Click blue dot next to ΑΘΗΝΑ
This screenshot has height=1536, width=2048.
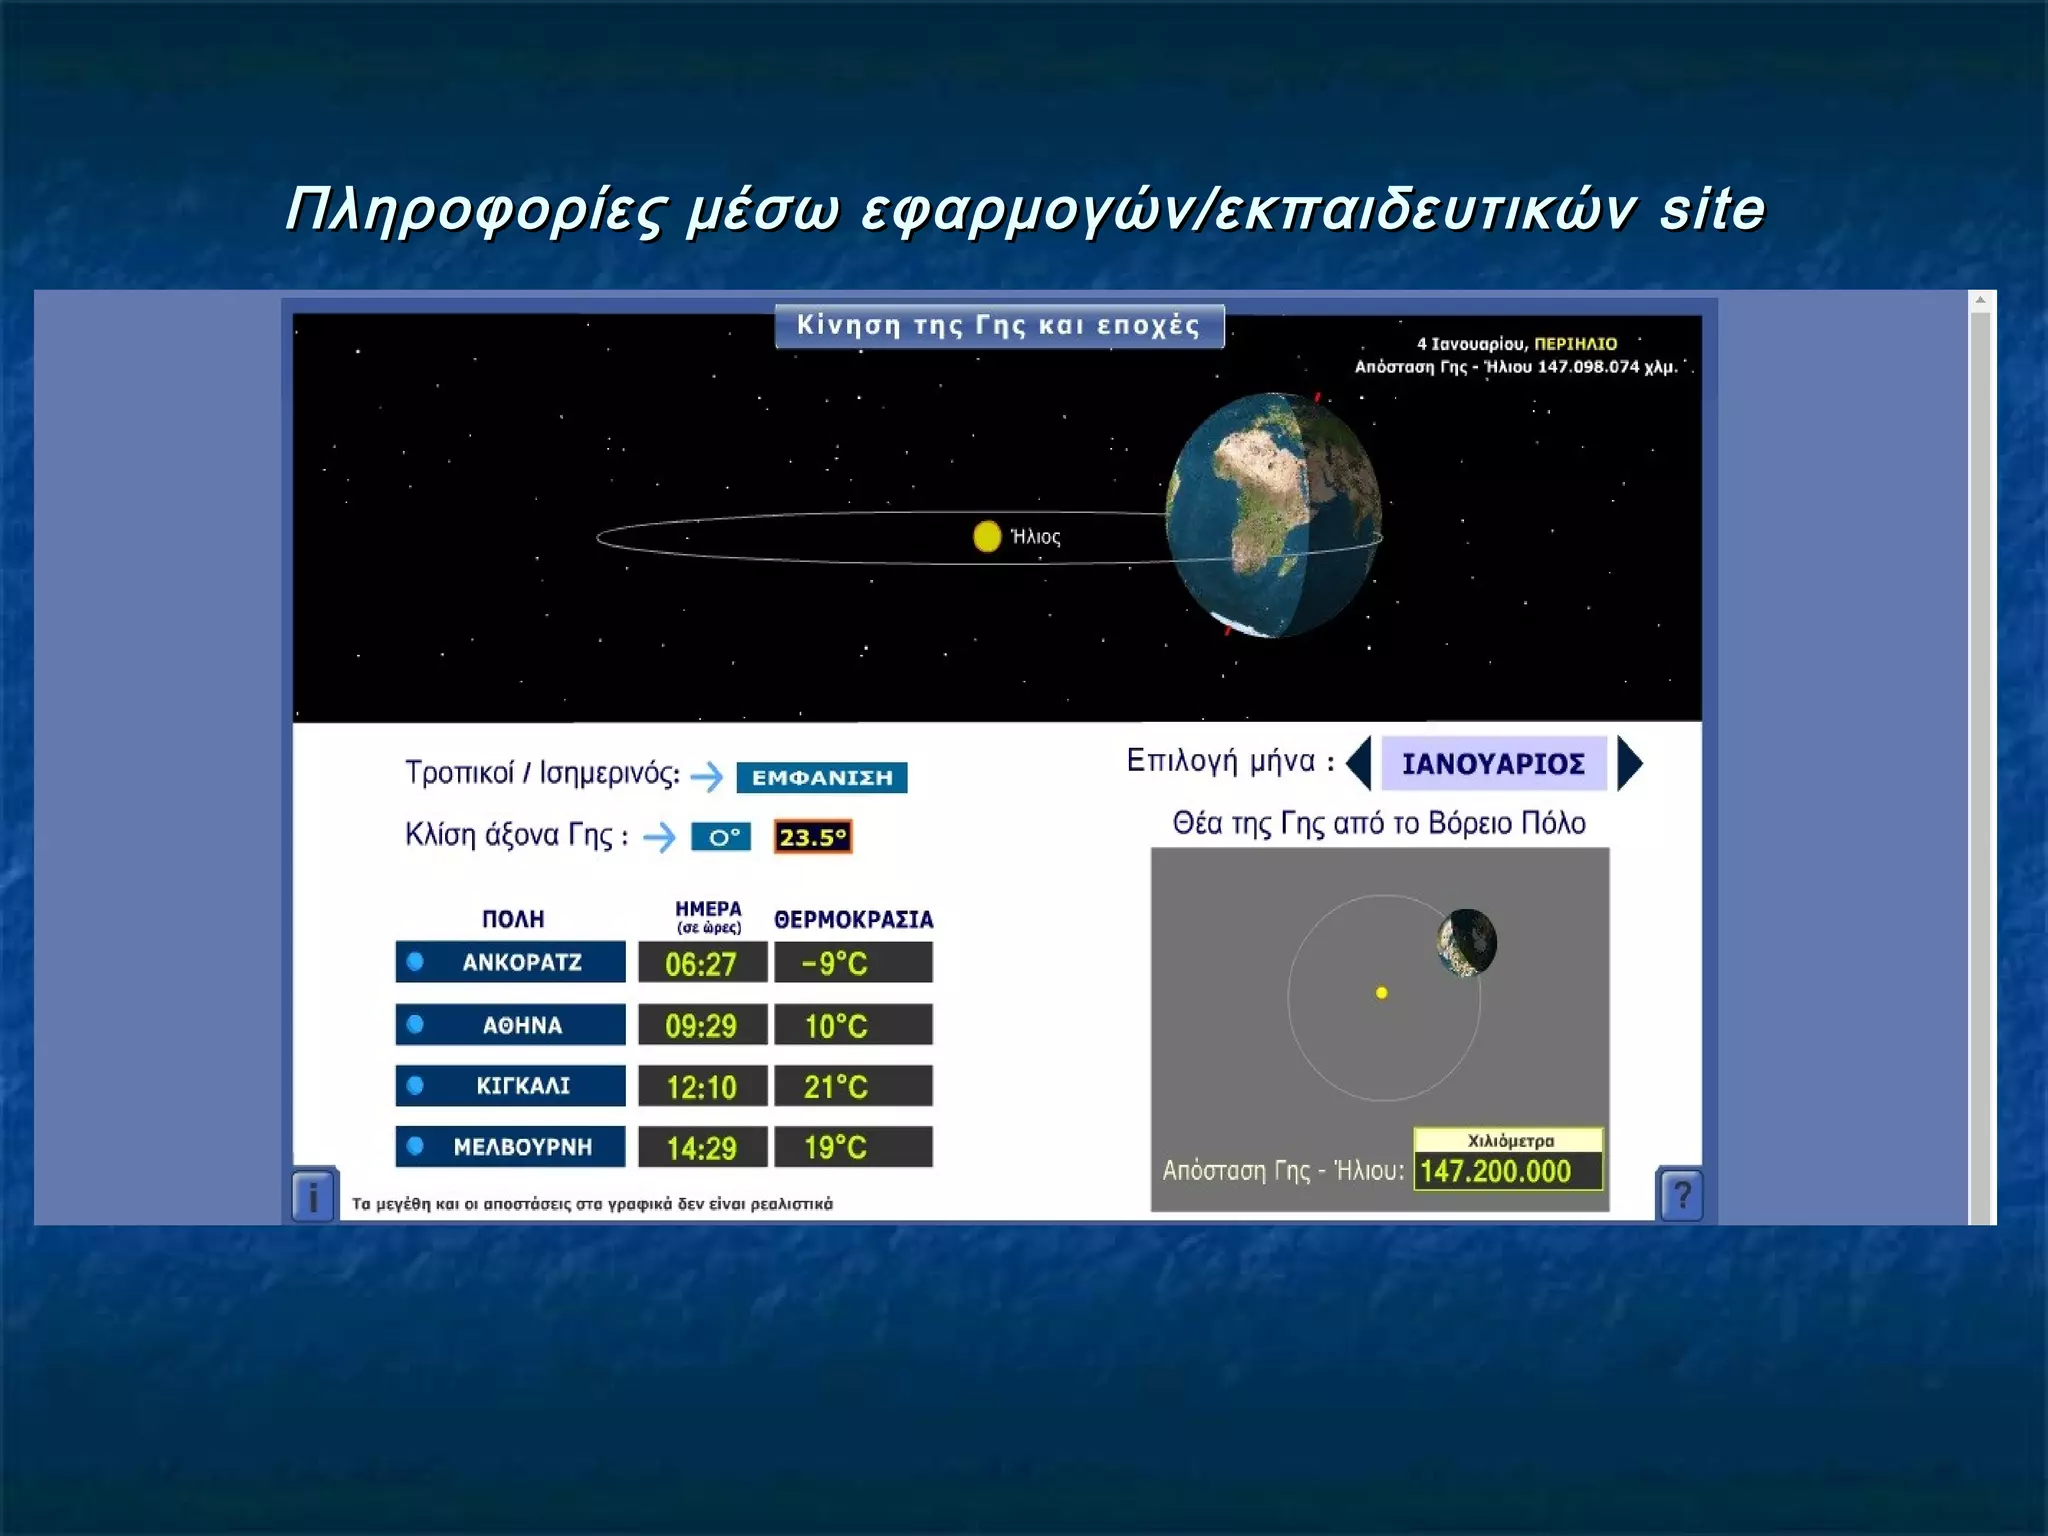point(415,1024)
